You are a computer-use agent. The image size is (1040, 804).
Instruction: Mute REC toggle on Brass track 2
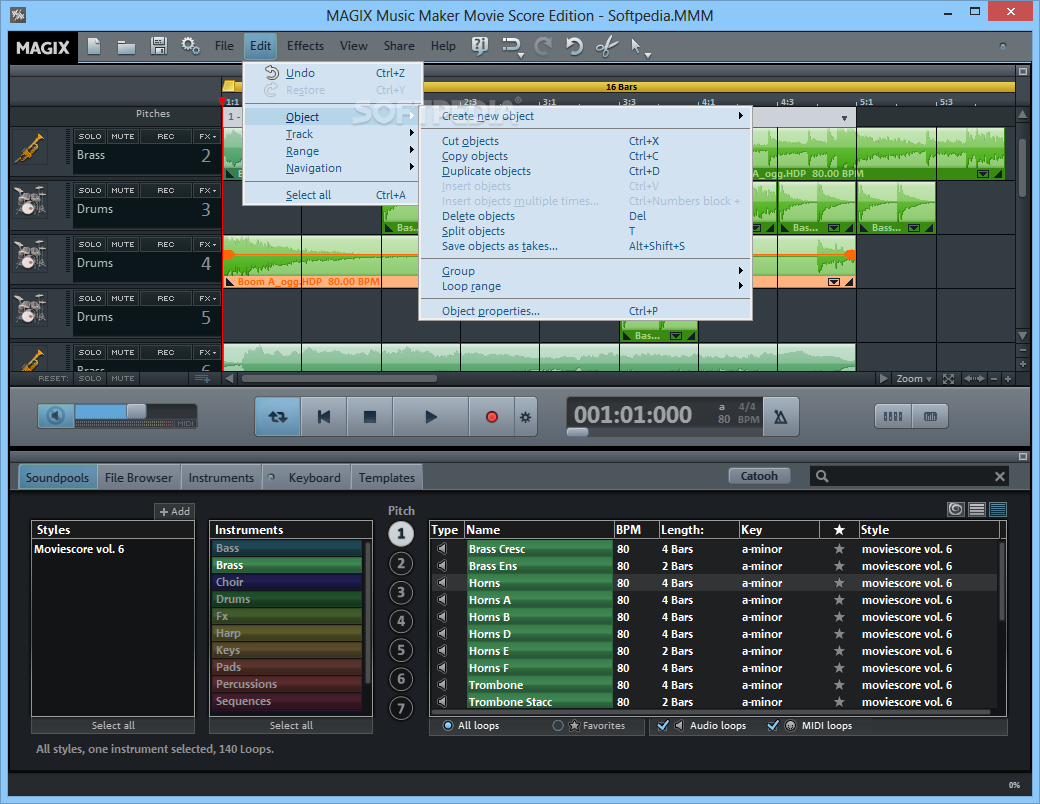(166, 136)
